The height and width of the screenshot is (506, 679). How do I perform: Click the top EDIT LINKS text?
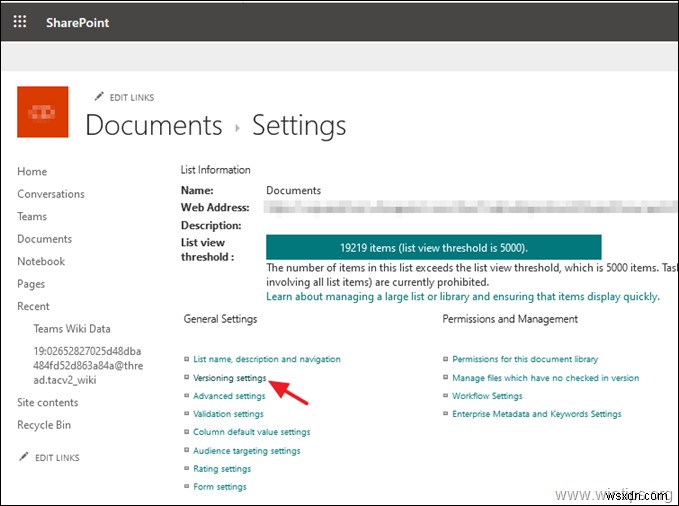132,97
